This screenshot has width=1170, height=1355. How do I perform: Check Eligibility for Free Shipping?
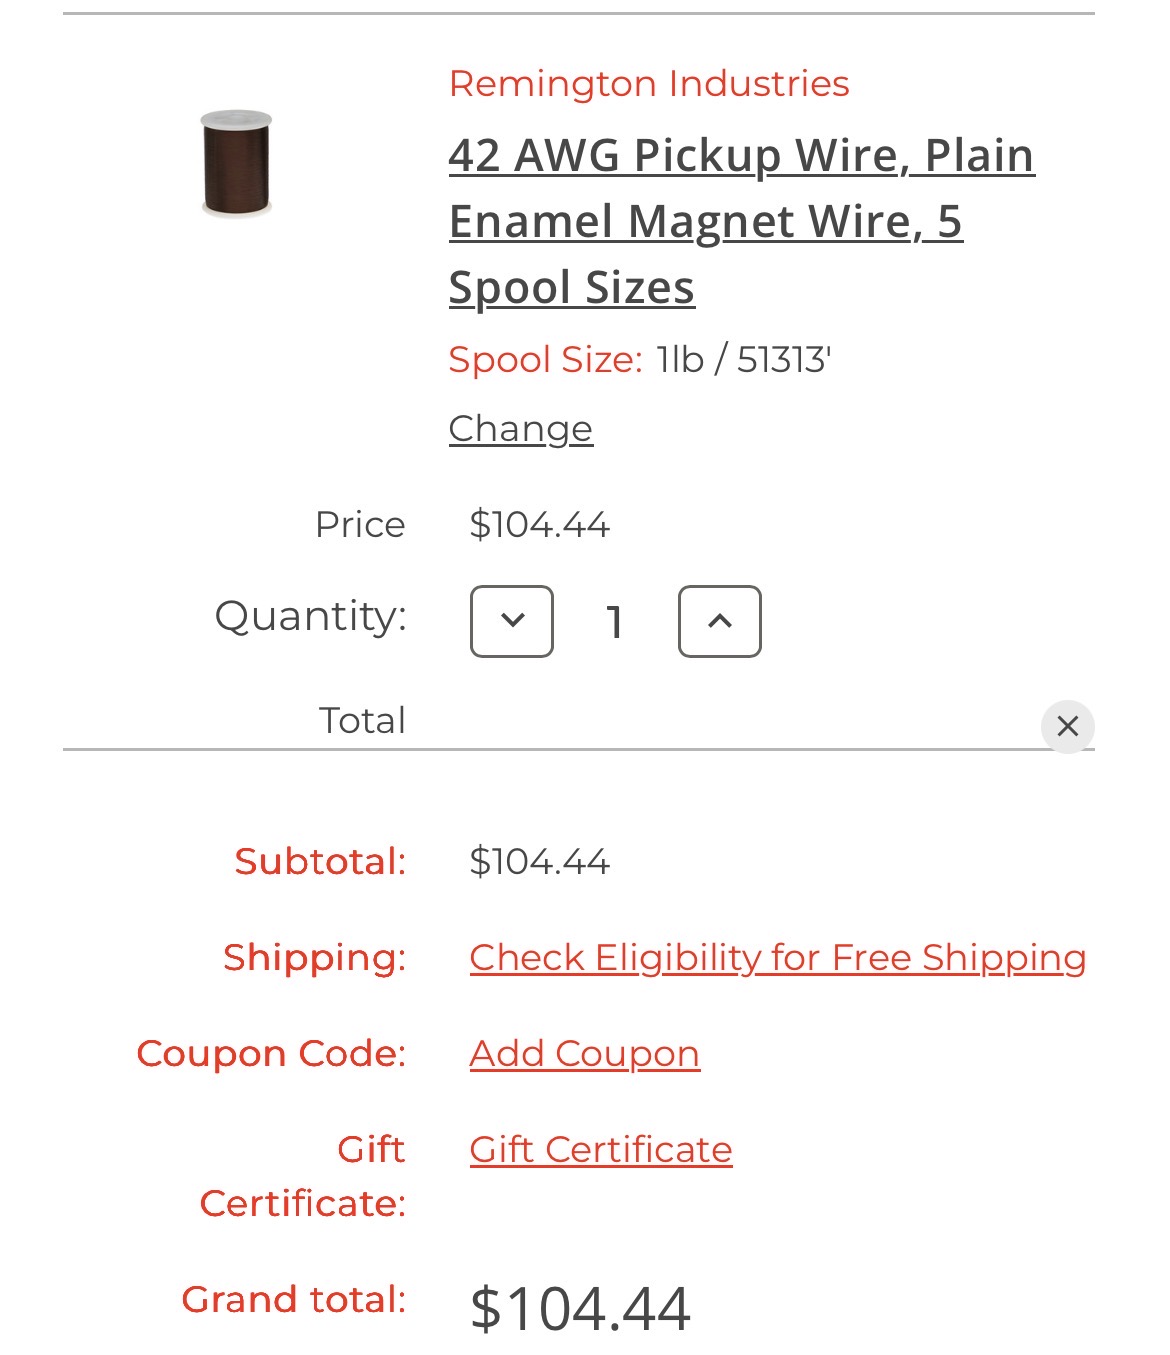click(778, 958)
